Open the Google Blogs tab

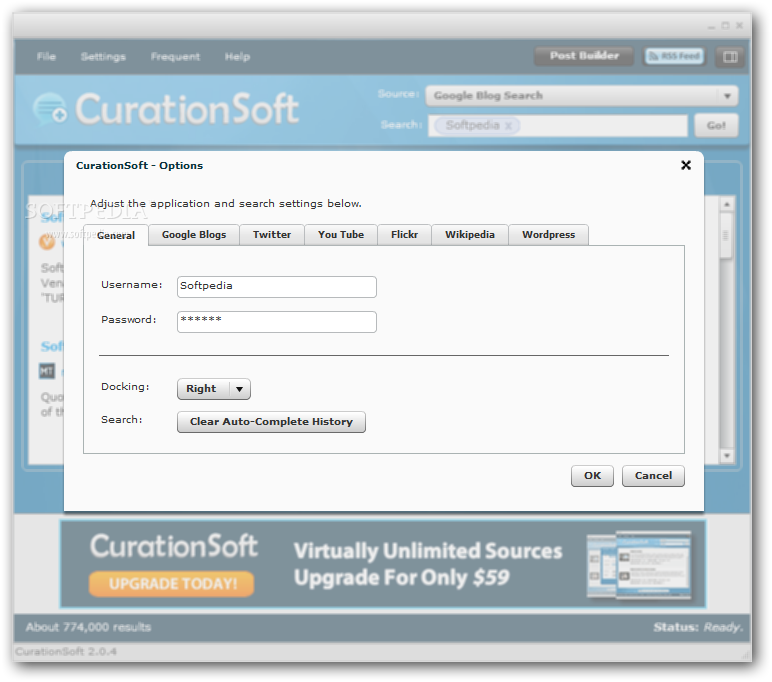coord(194,234)
